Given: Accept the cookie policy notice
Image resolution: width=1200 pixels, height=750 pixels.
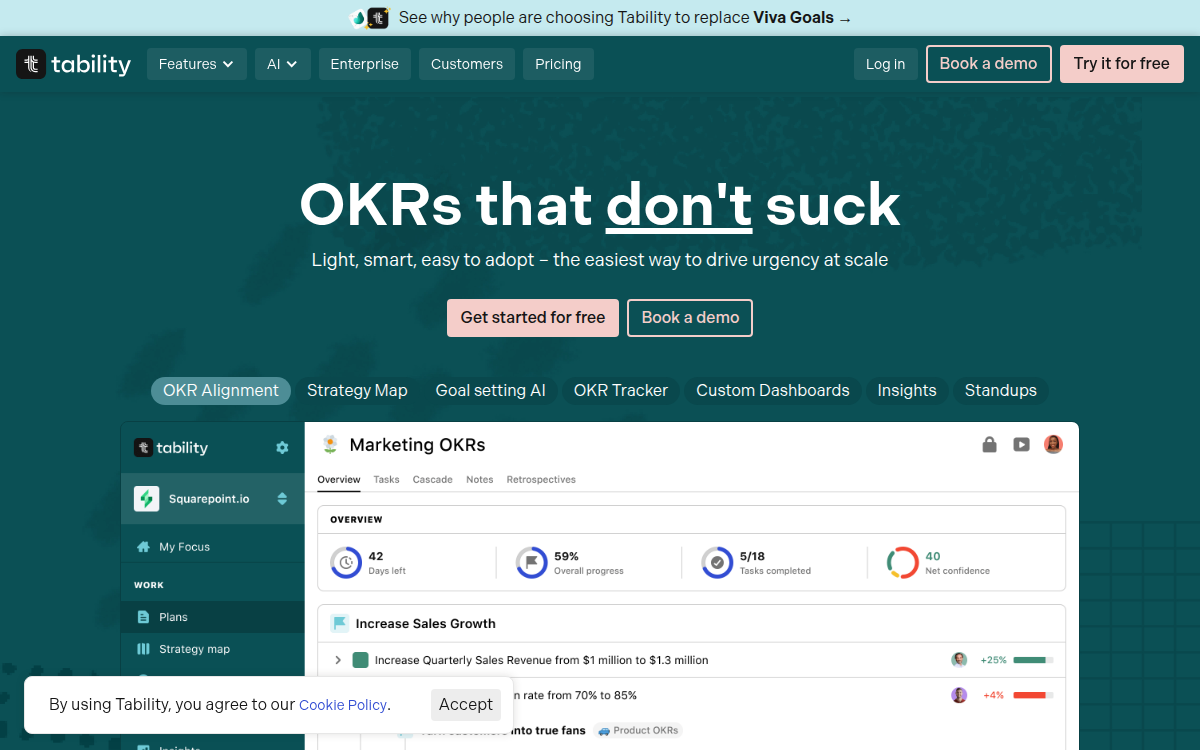Looking at the screenshot, I should (x=466, y=704).
